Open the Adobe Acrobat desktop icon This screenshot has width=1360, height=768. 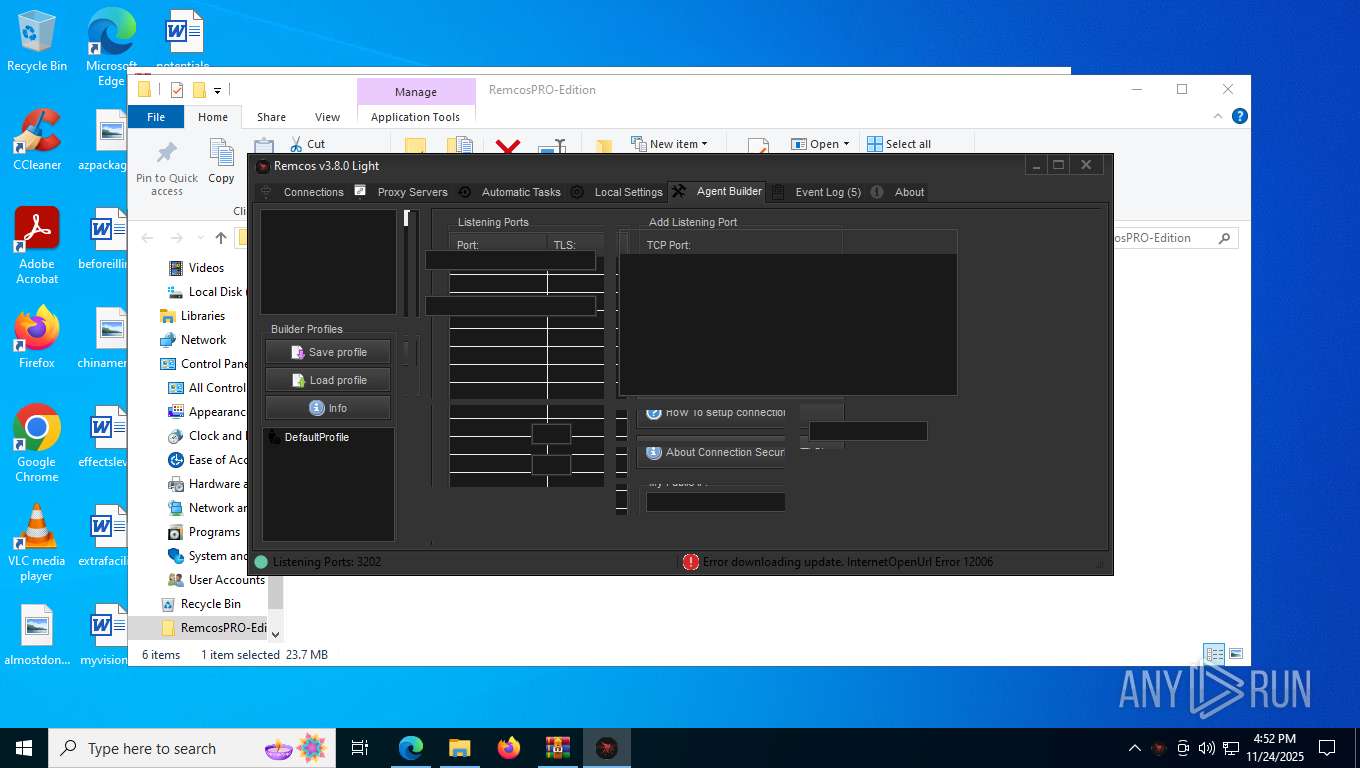37,246
